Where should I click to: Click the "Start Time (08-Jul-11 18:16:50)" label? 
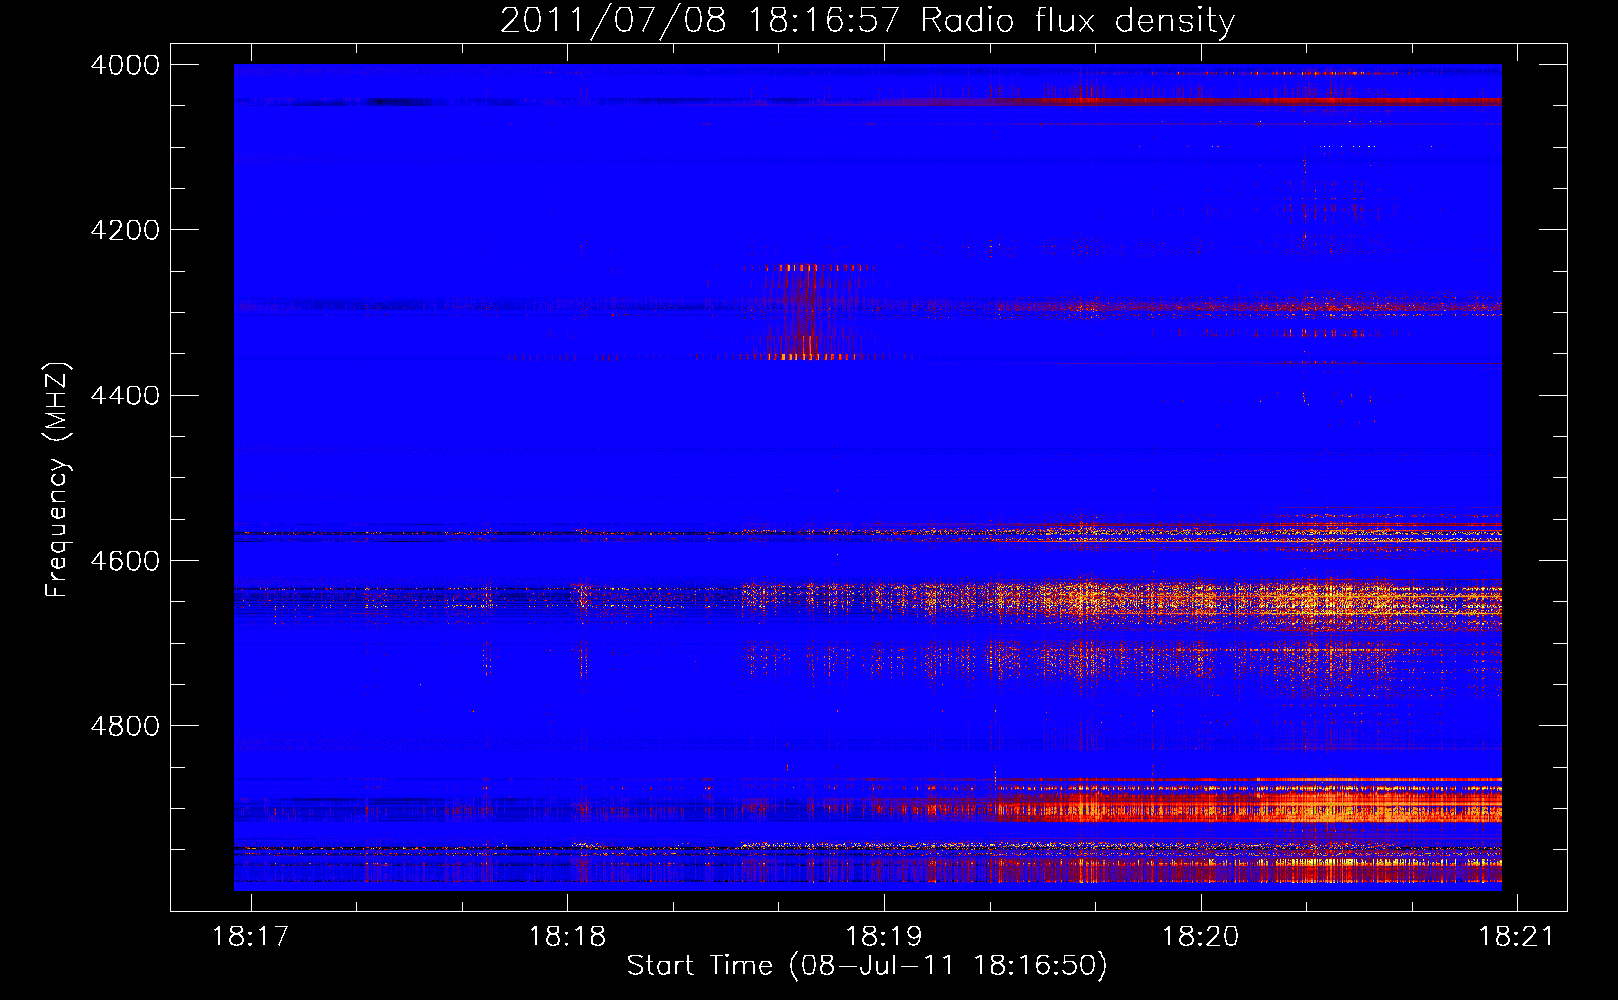[x=867, y=966]
